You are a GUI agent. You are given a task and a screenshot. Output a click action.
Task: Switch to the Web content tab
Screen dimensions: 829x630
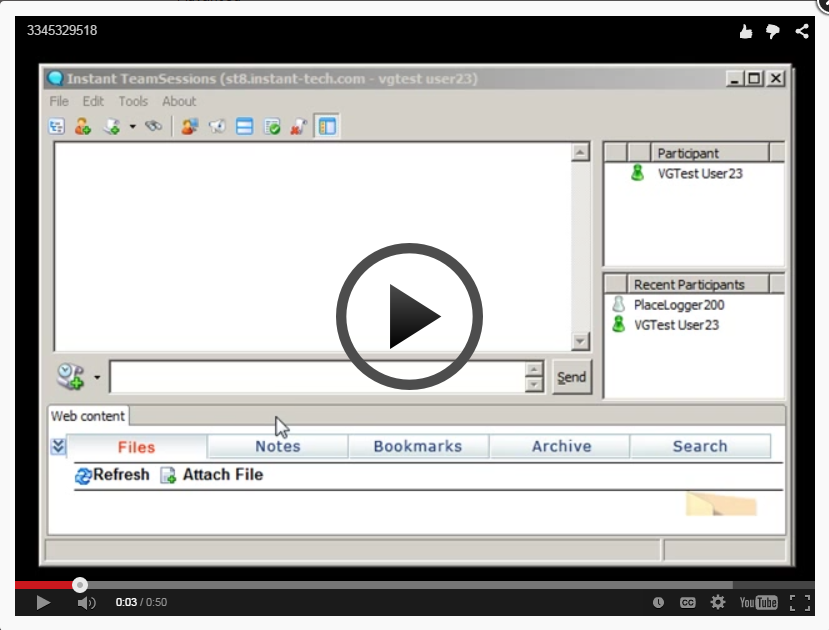(88, 416)
